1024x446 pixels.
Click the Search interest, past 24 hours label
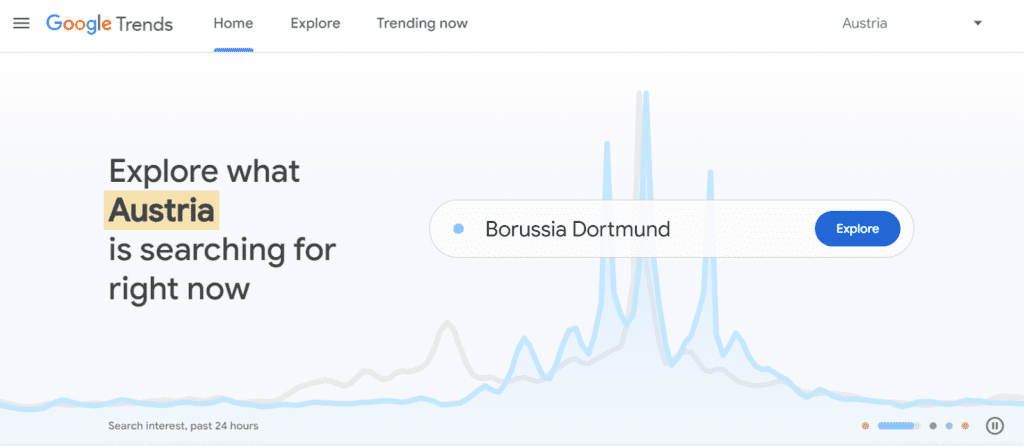pyautogui.click(x=183, y=426)
